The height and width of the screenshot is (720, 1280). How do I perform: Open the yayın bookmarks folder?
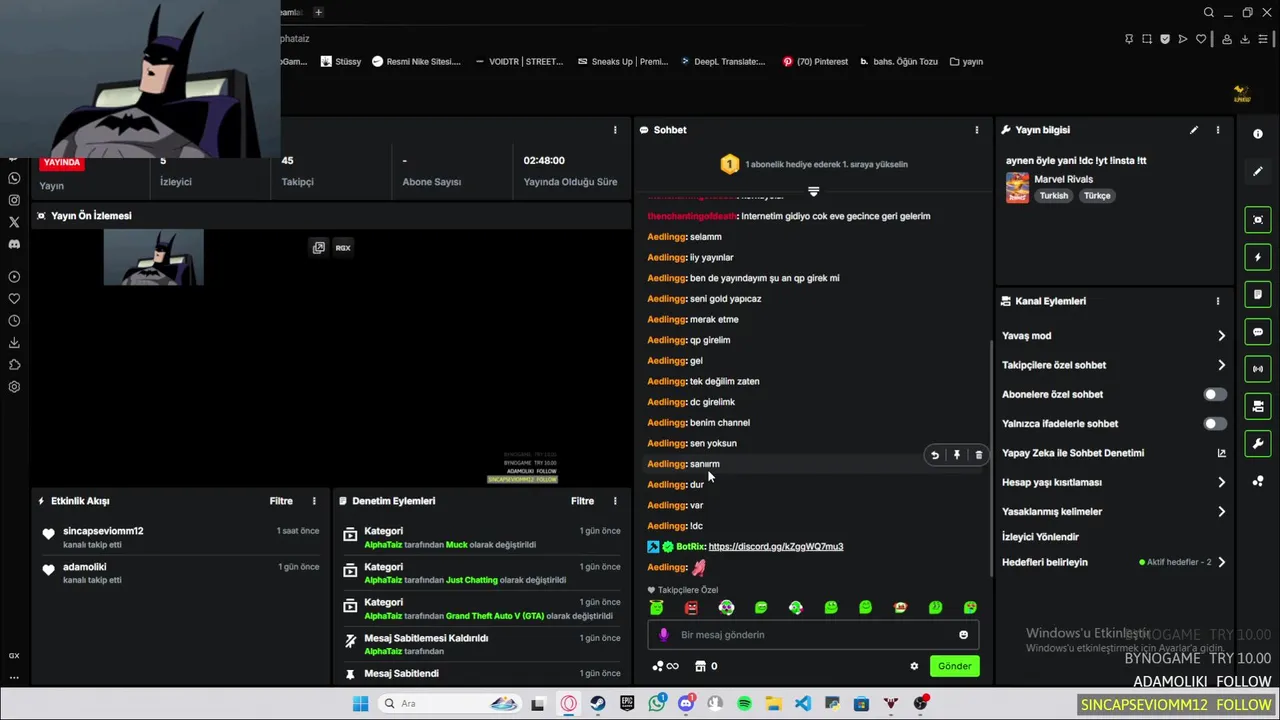coord(966,61)
